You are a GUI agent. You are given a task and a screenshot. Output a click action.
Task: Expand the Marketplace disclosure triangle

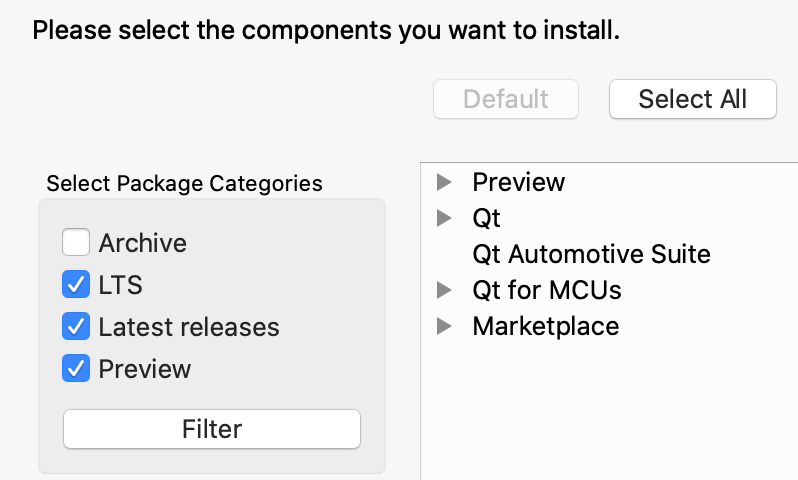(445, 326)
